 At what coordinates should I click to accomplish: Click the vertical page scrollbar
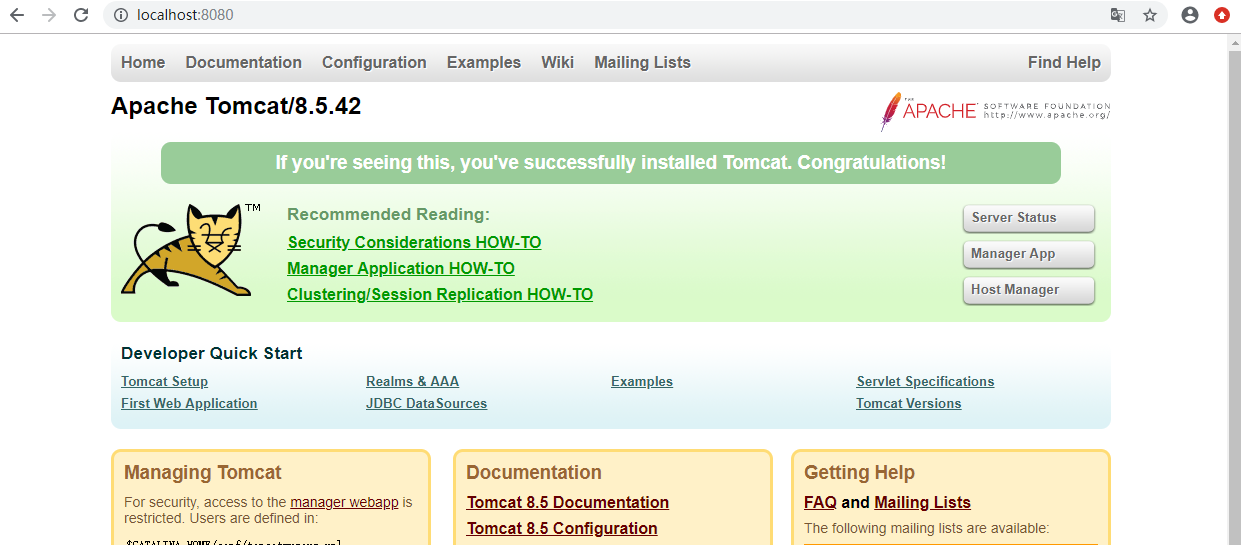pyautogui.click(x=1234, y=300)
